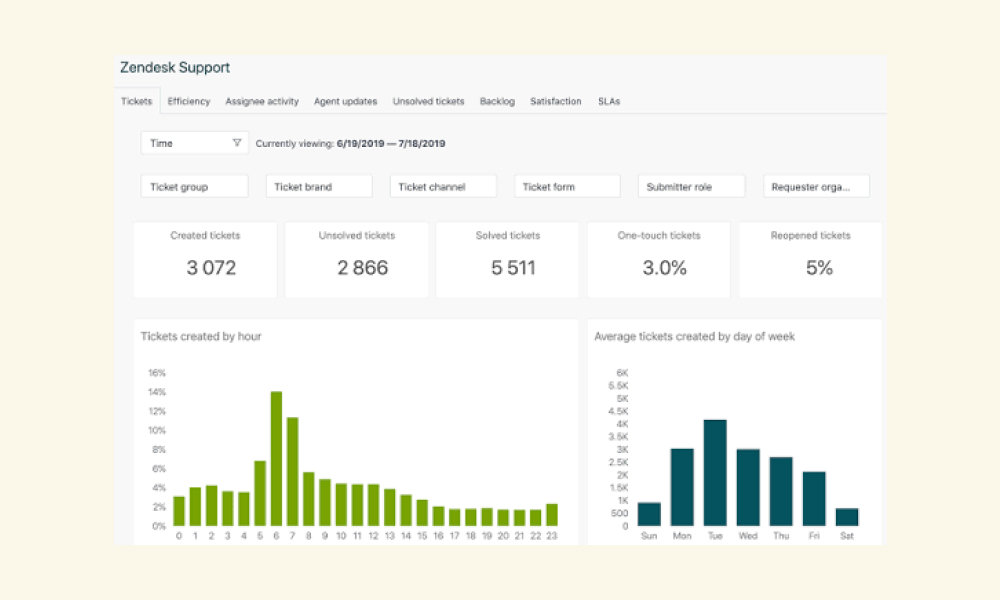Select the hour 8 bar in hourly chart

coord(309,499)
